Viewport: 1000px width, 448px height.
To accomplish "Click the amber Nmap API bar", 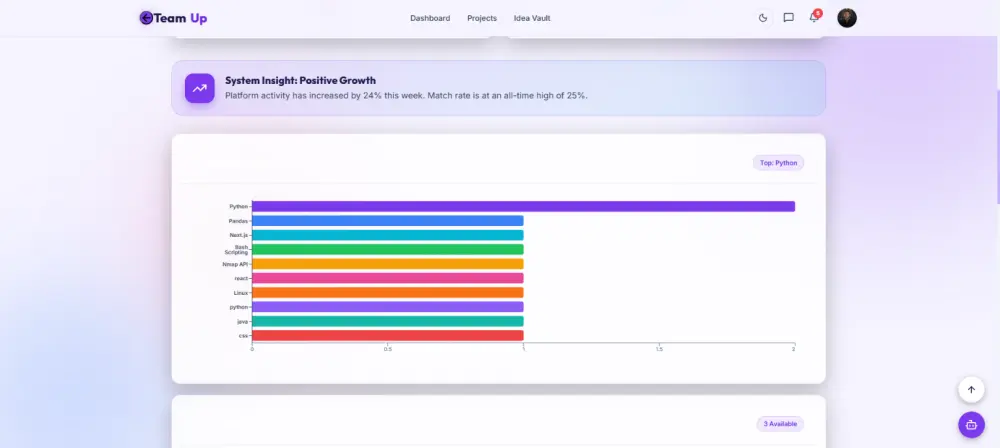I will click(388, 264).
